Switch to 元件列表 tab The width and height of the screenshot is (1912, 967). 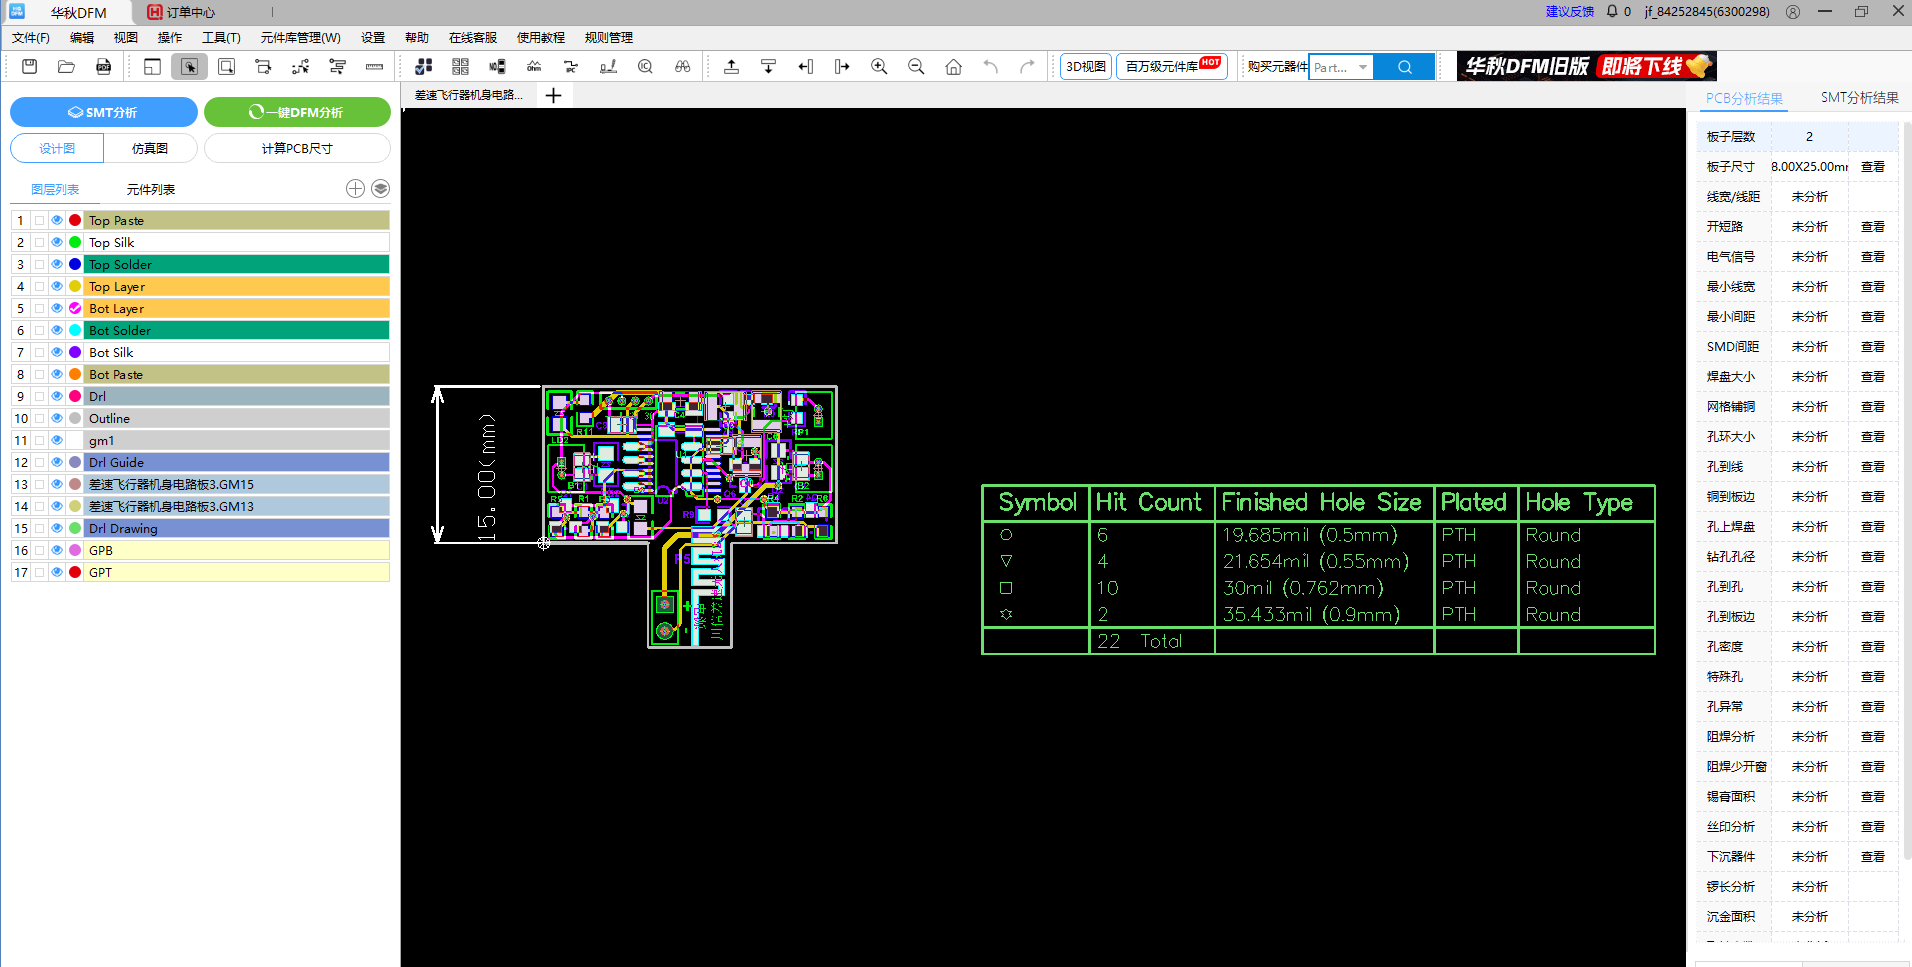[150, 189]
